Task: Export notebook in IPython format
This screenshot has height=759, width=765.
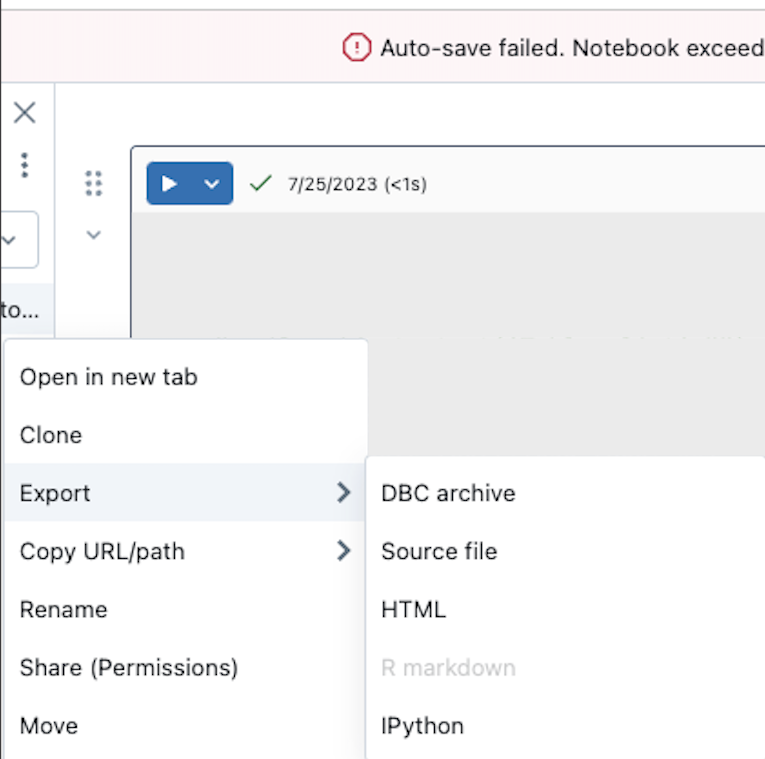Action: pos(422,725)
